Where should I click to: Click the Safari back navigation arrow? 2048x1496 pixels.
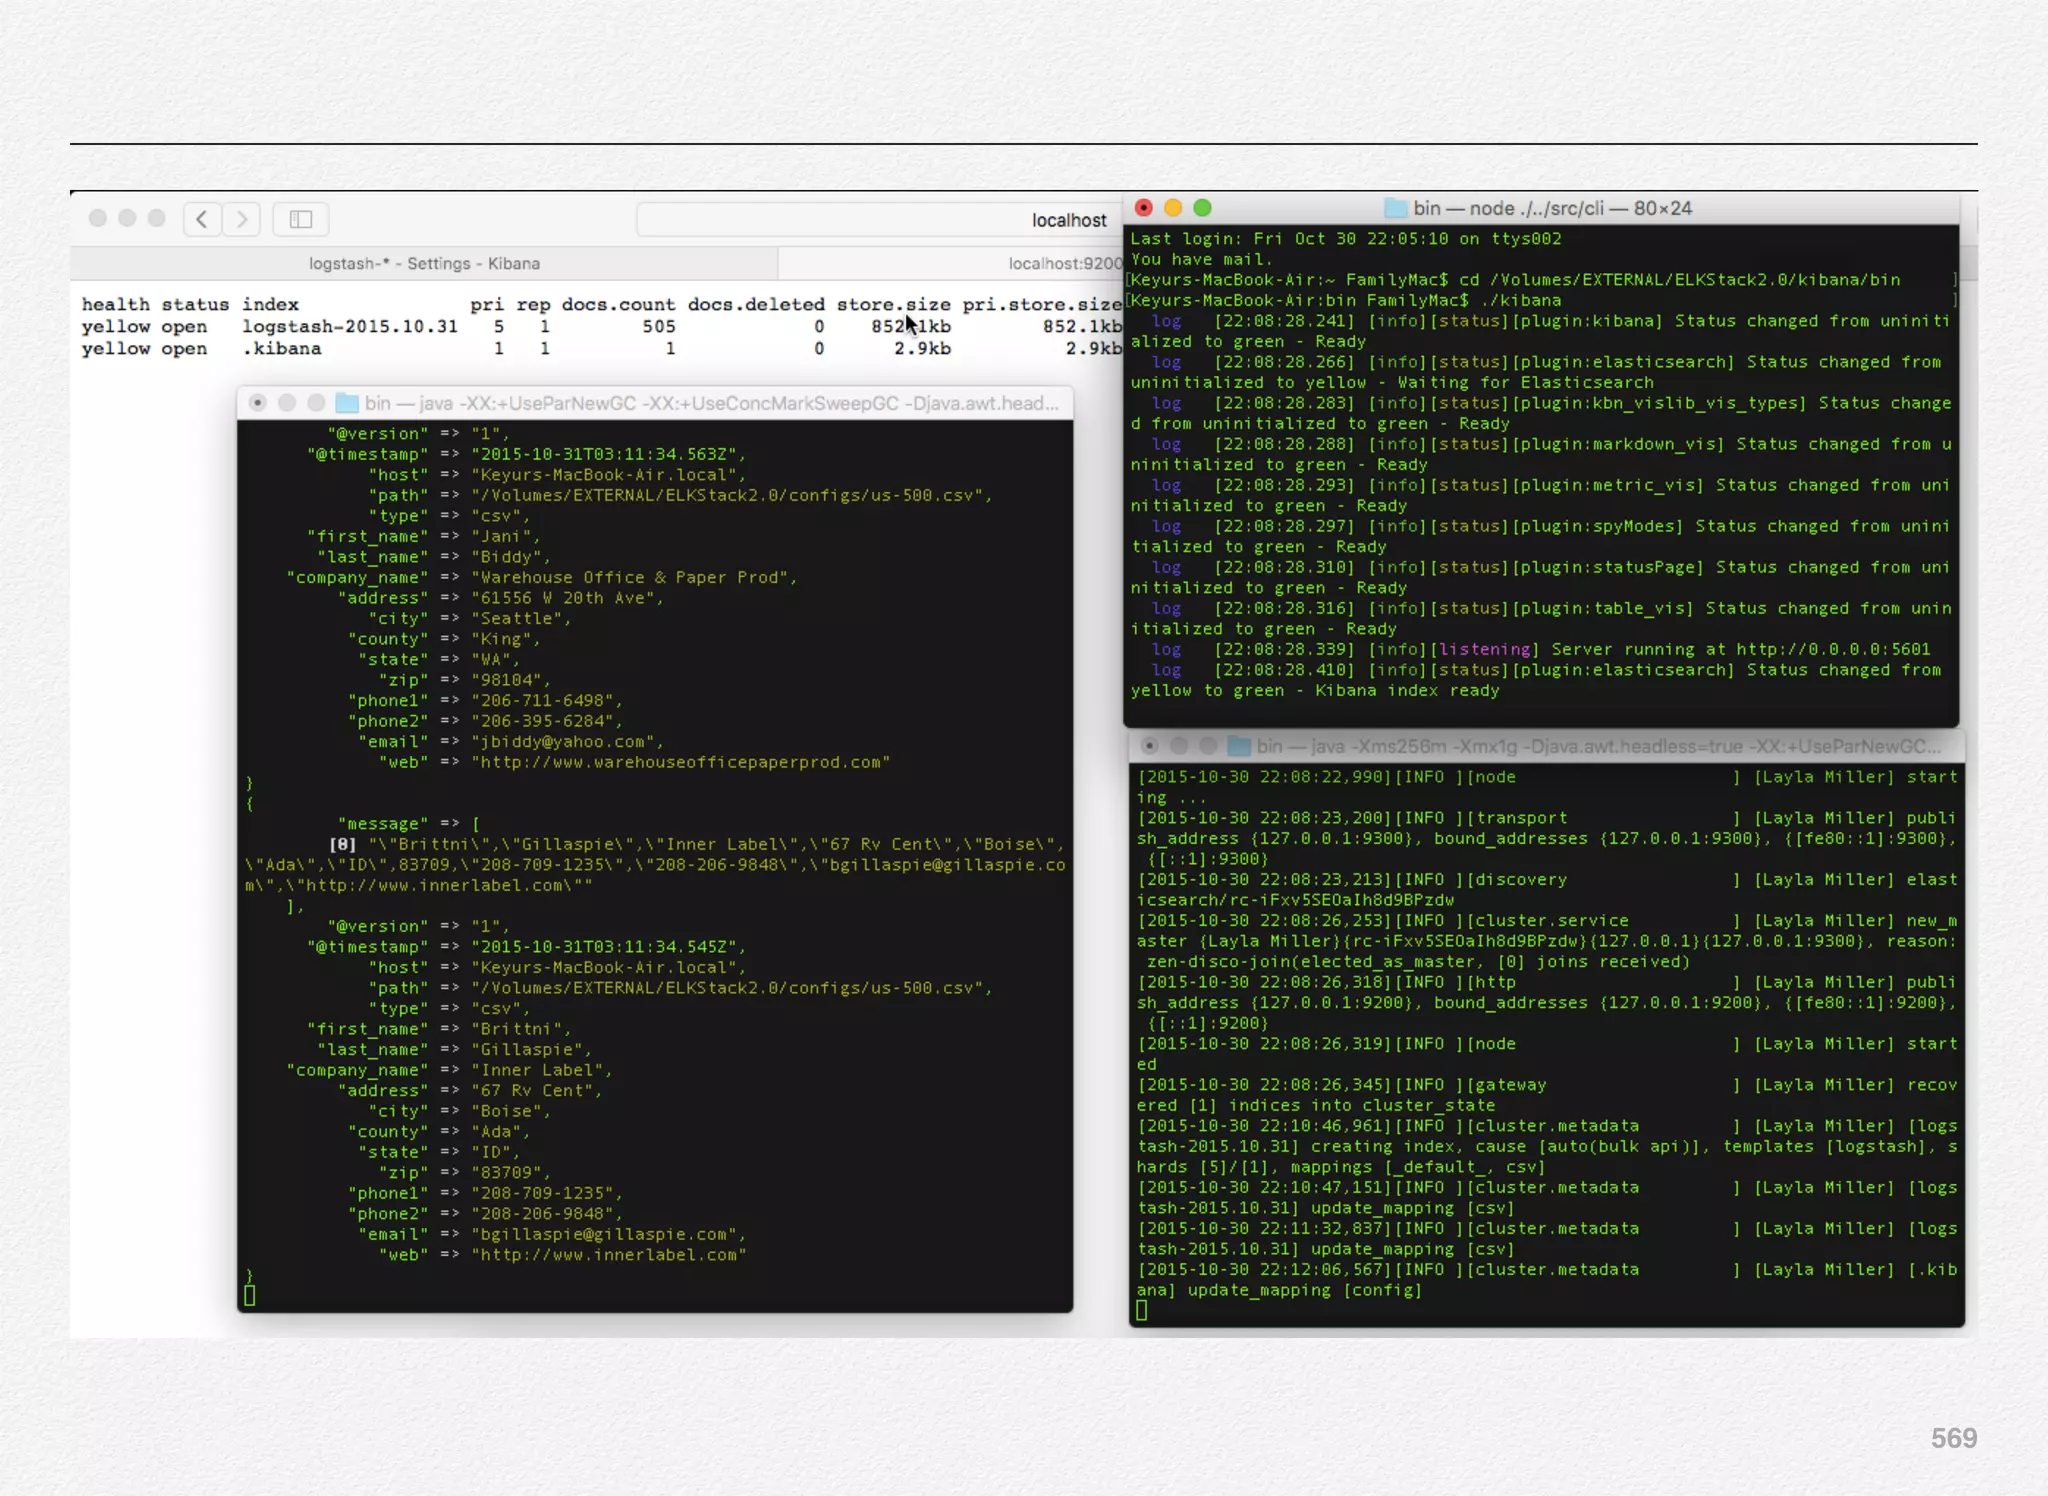click(202, 219)
